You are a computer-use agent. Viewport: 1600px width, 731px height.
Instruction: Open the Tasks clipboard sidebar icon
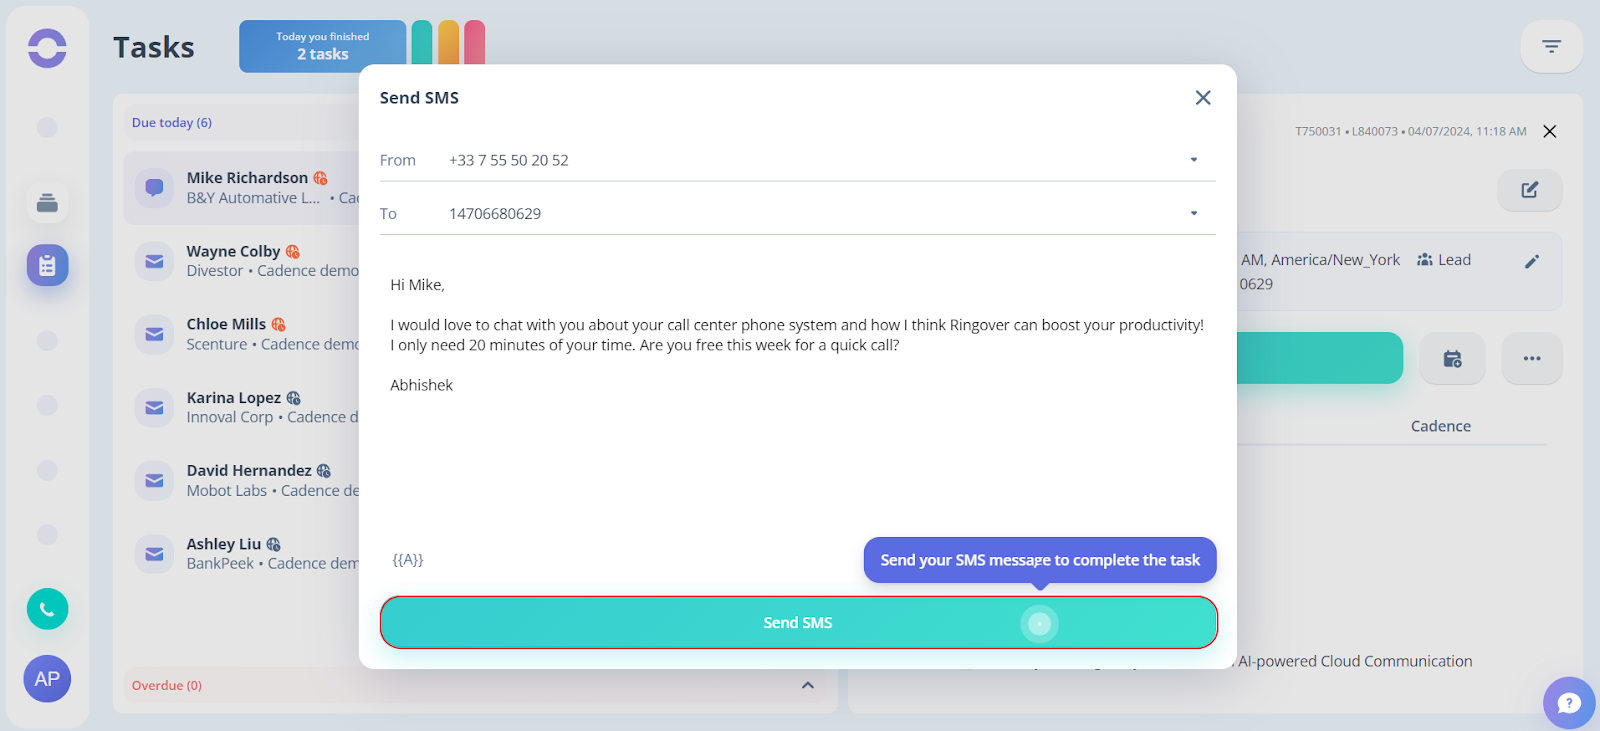(47, 265)
